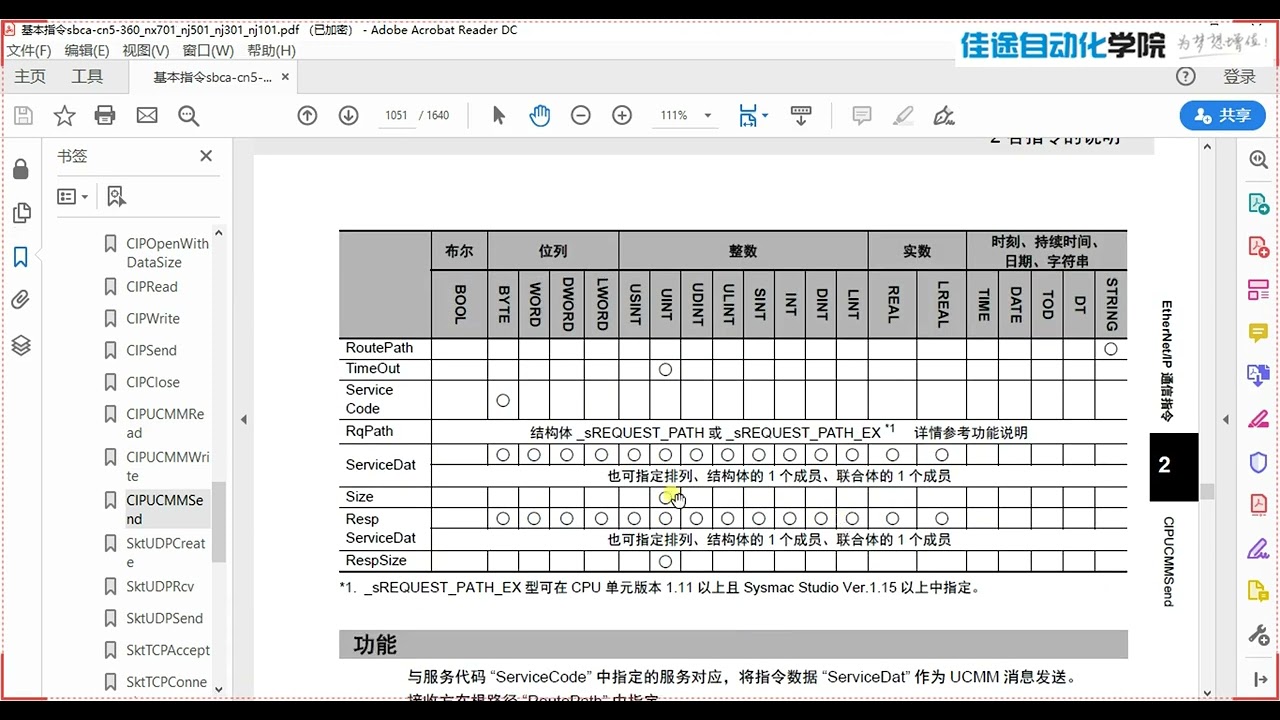
Task: Open the 编辑(E) menu
Action: click(x=87, y=50)
